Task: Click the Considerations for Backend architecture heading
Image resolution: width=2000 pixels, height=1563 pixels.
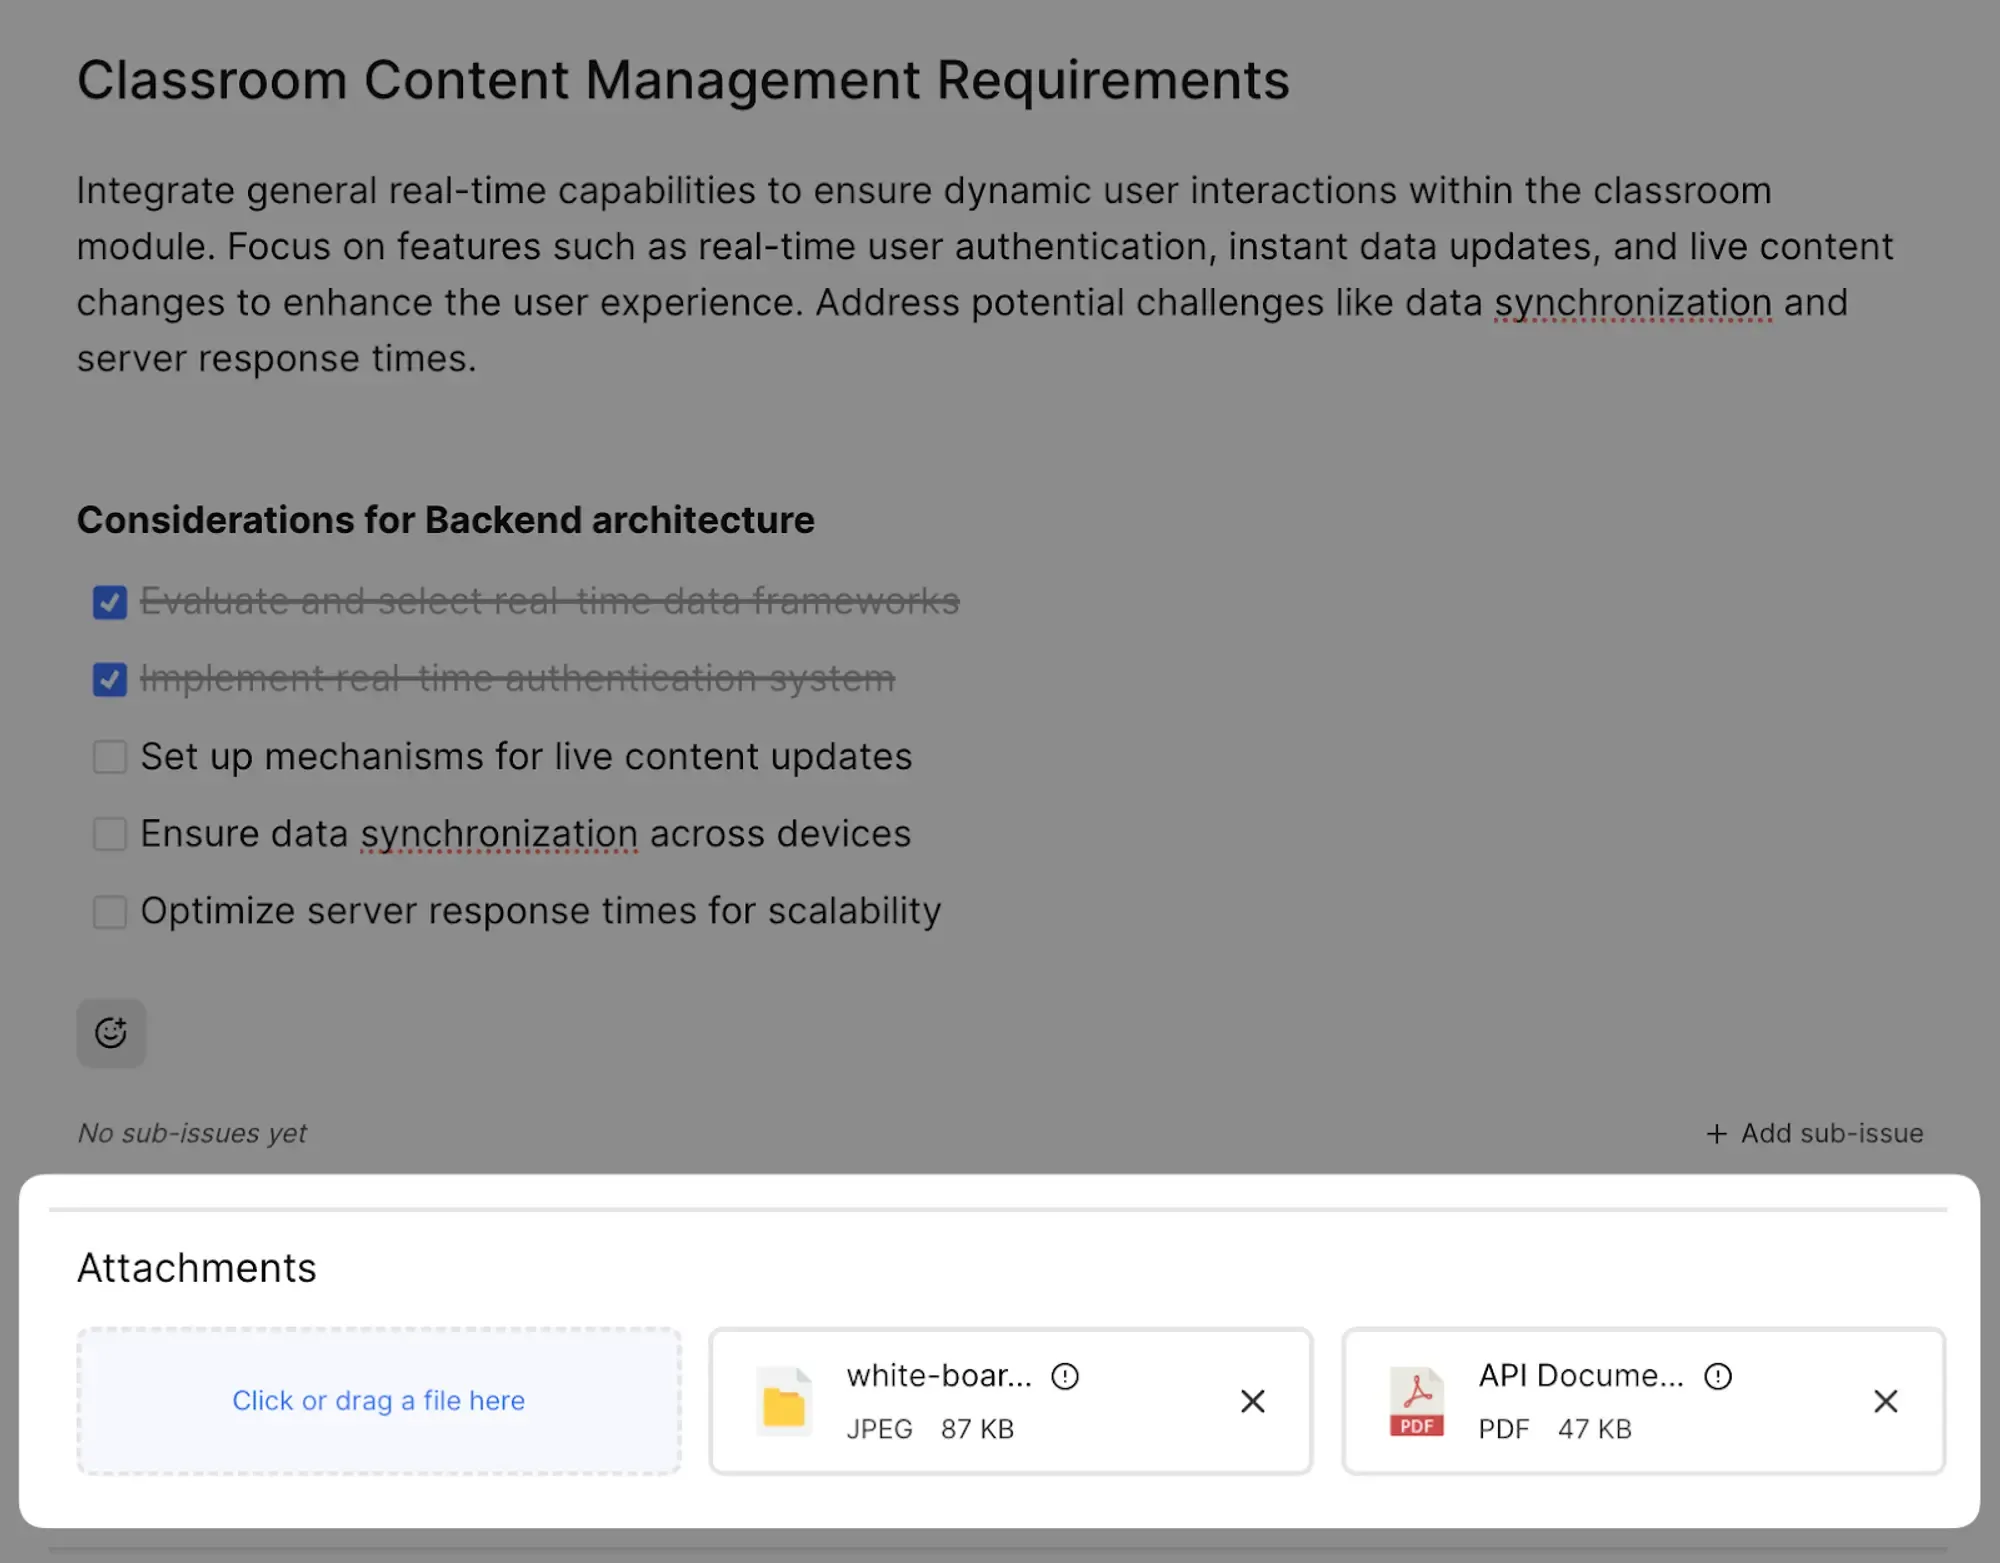Action: point(445,520)
